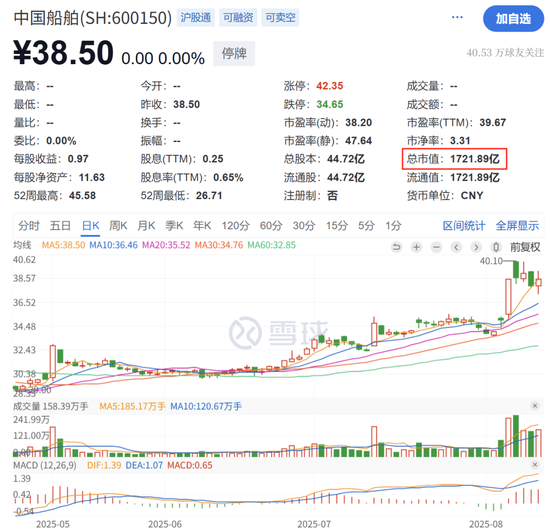The width and height of the screenshot is (550, 531).
Task: Switch to the 60分 interval tab
Action: pos(271,226)
